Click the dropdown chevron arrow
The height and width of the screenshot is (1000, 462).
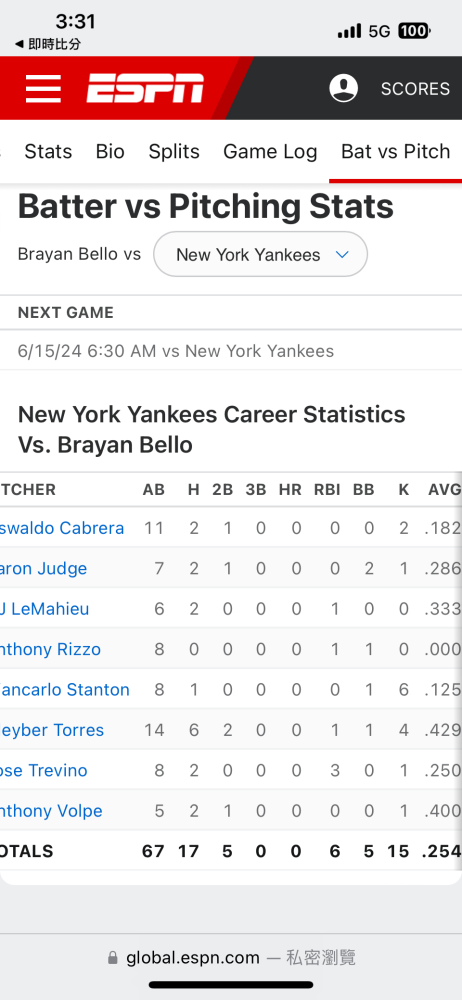[342, 254]
